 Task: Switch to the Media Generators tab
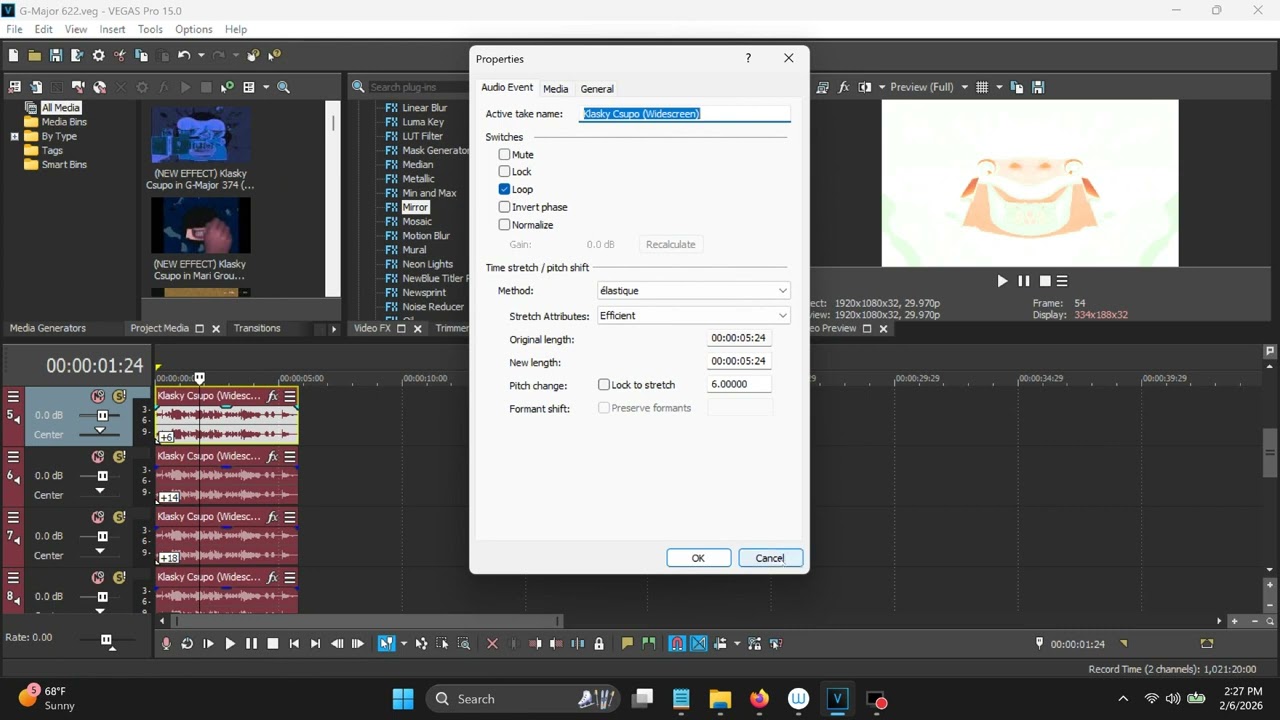48,328
